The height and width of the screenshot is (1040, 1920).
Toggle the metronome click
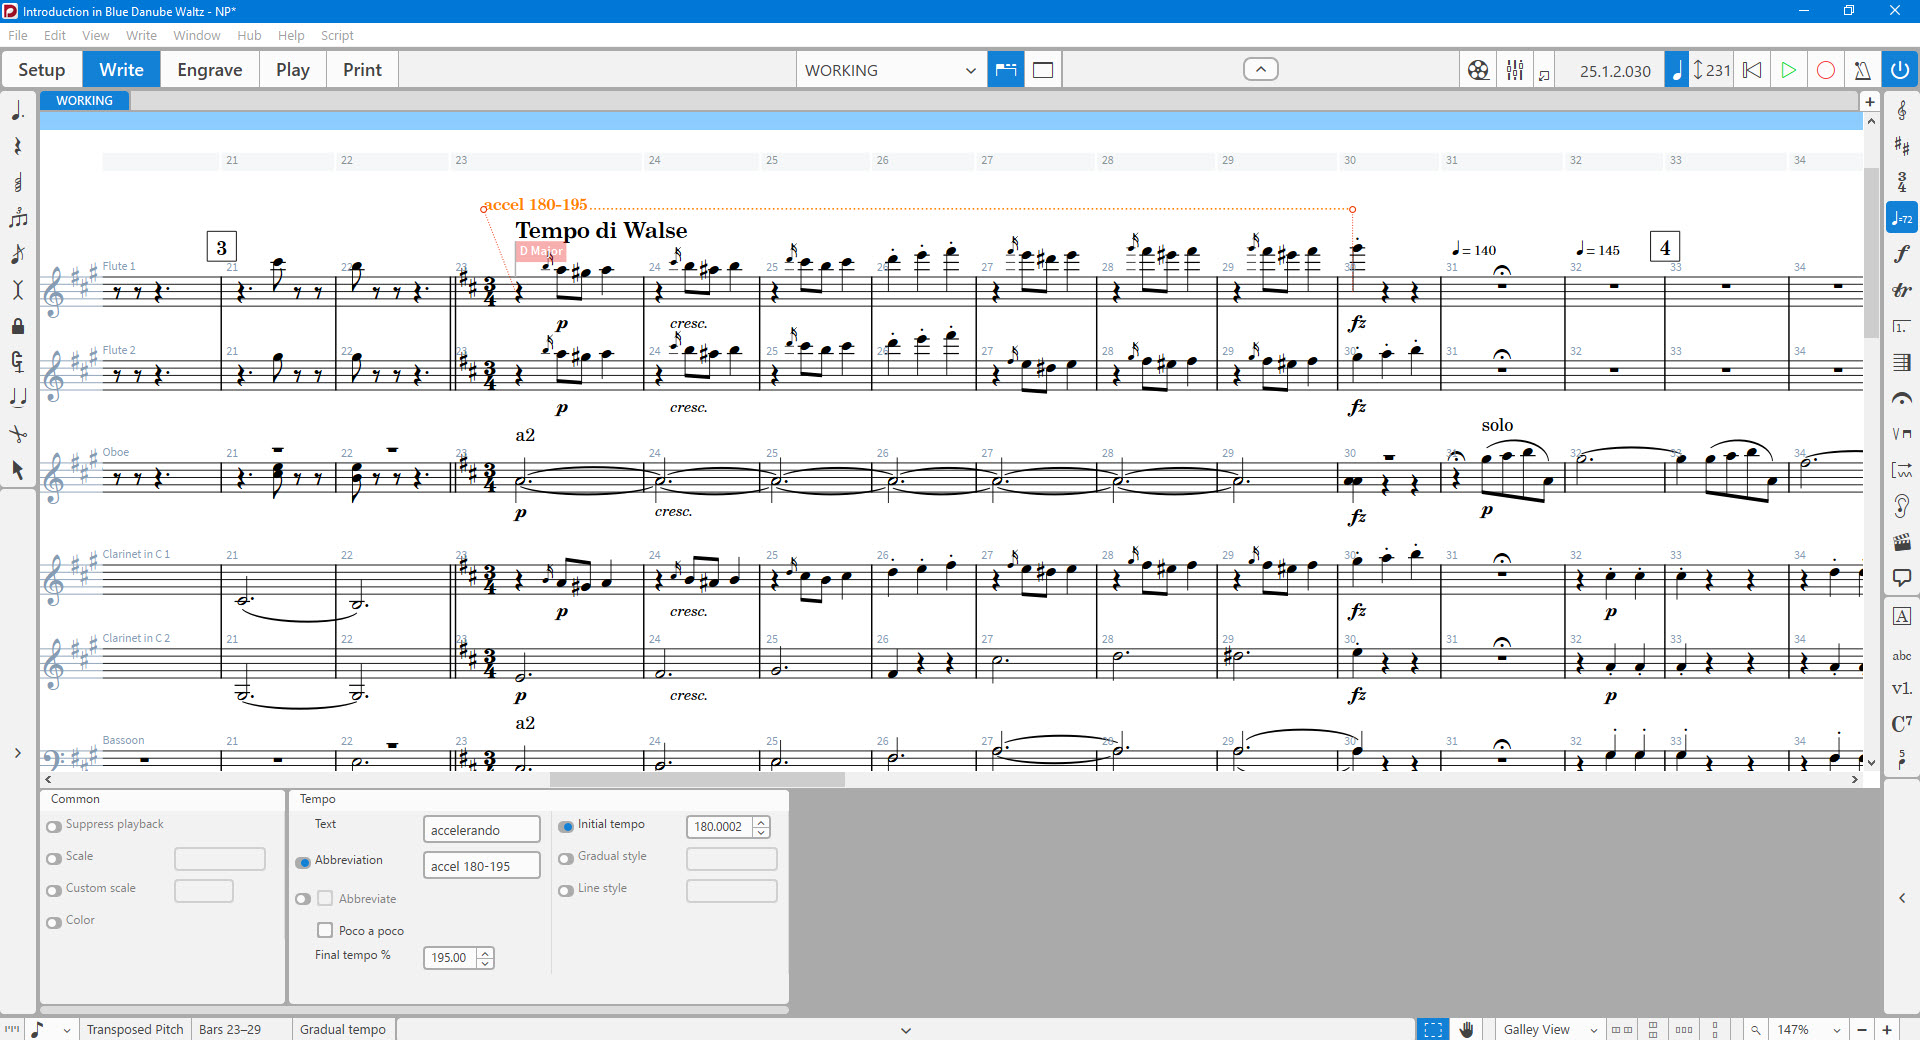pos(1862,70)
